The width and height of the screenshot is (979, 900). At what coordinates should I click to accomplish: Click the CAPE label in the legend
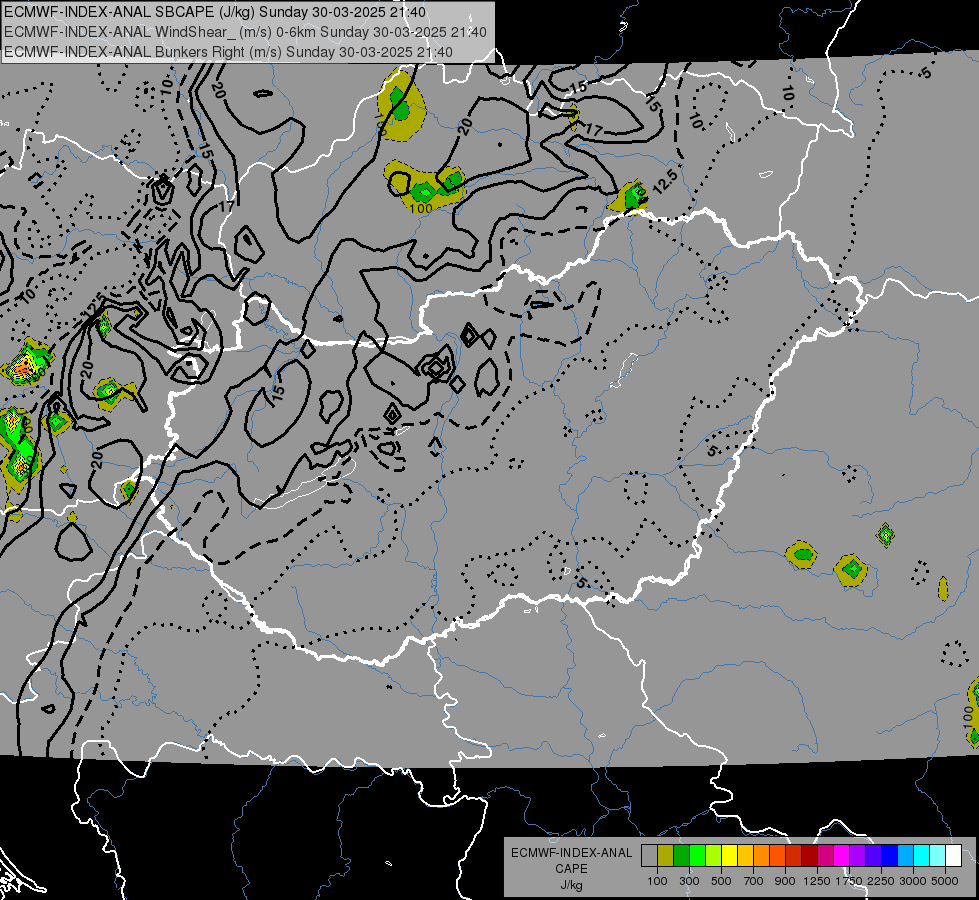[x=571, y=869]
